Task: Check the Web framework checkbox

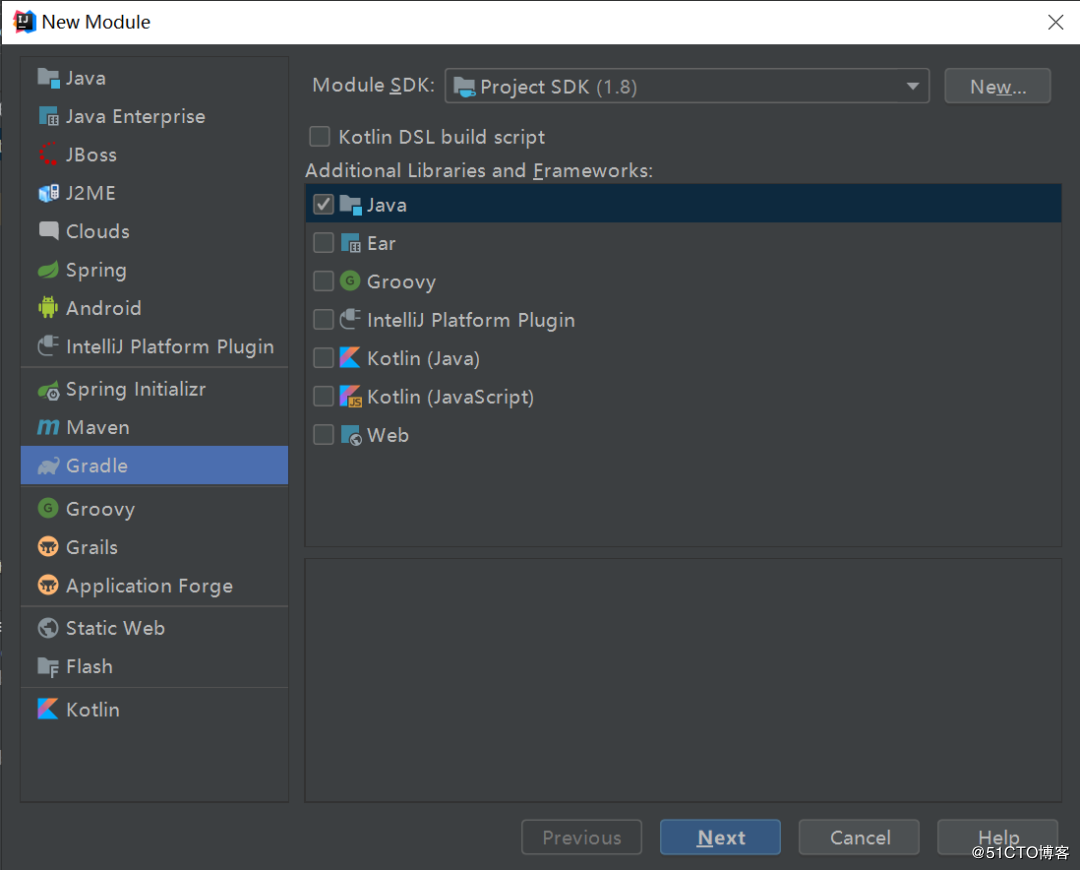Action: click(323, 435)
